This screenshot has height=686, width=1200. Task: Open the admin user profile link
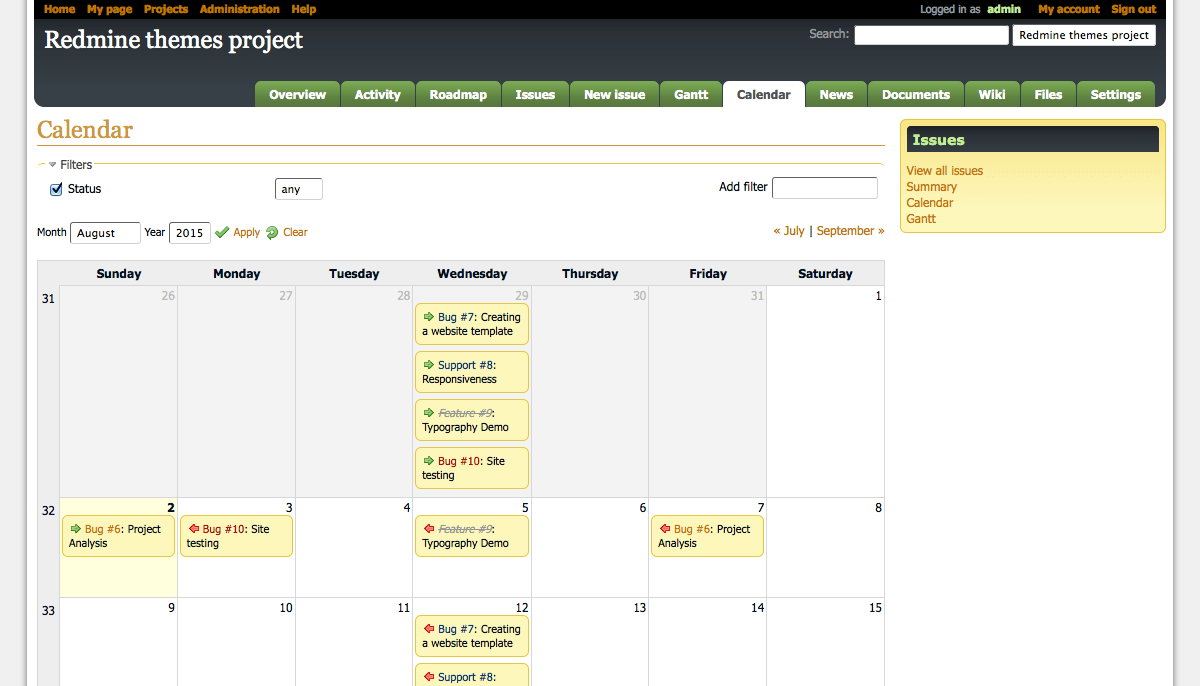[1004, 9]
